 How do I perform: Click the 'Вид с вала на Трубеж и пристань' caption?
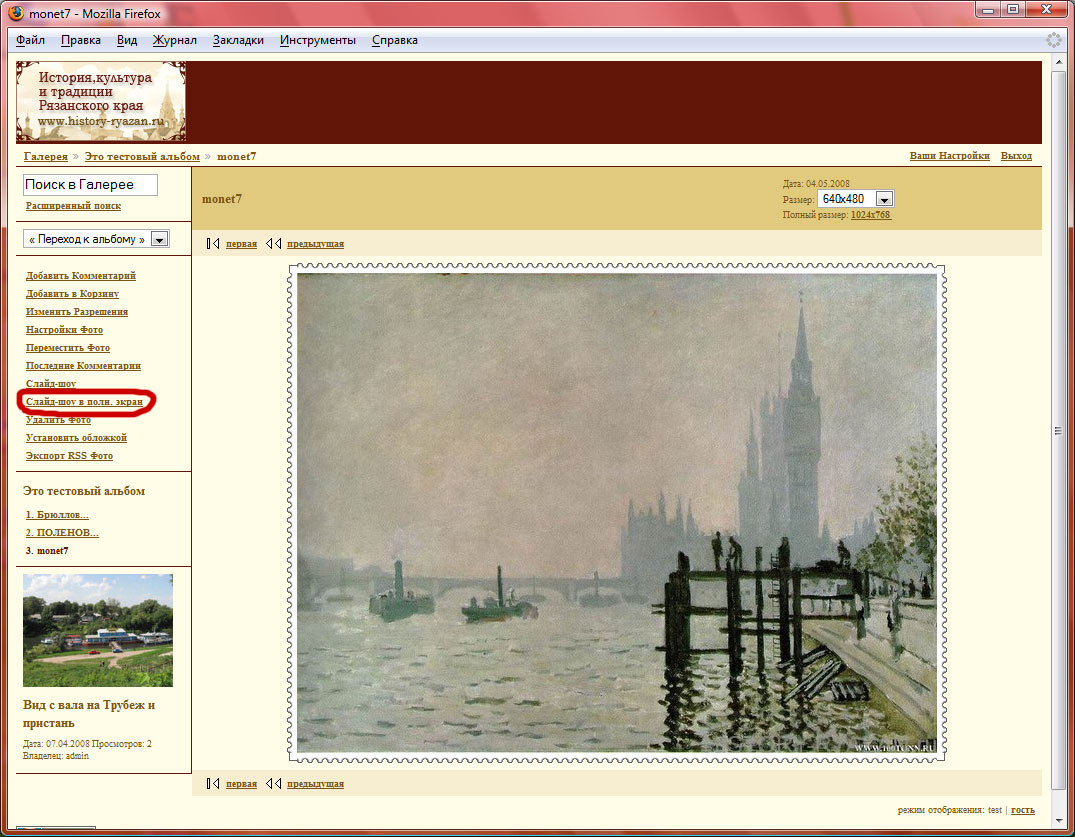(x=89, y=714)
